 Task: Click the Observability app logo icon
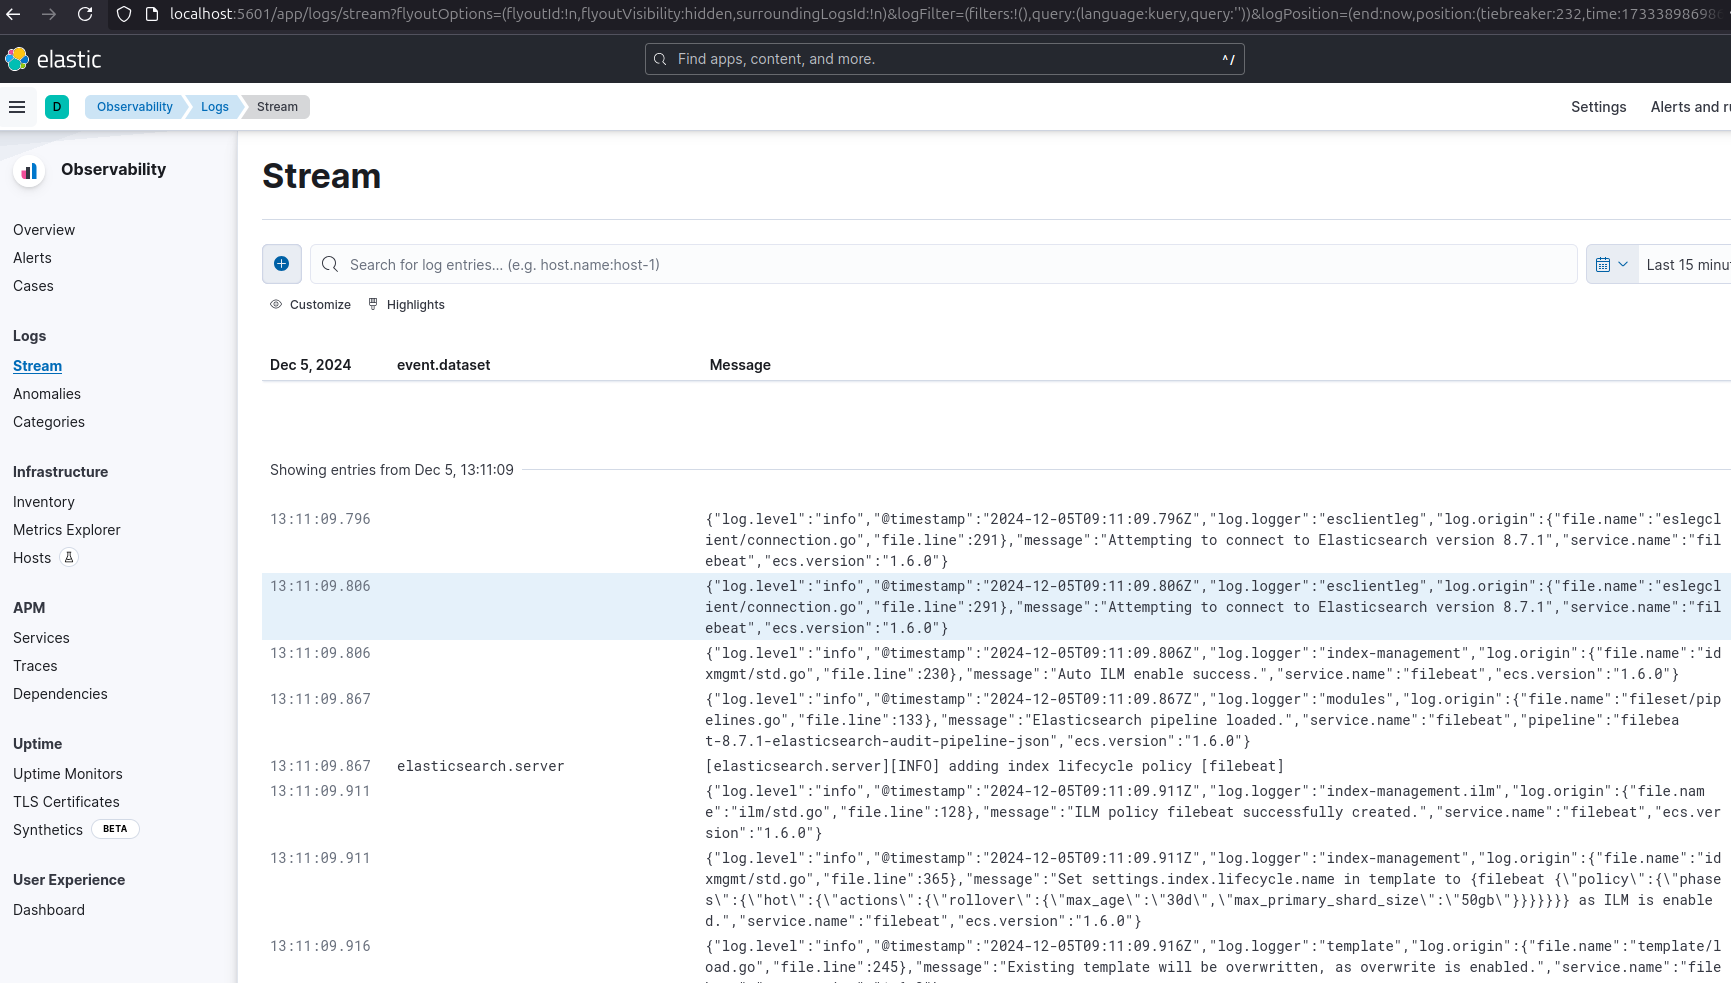(30, 171)
